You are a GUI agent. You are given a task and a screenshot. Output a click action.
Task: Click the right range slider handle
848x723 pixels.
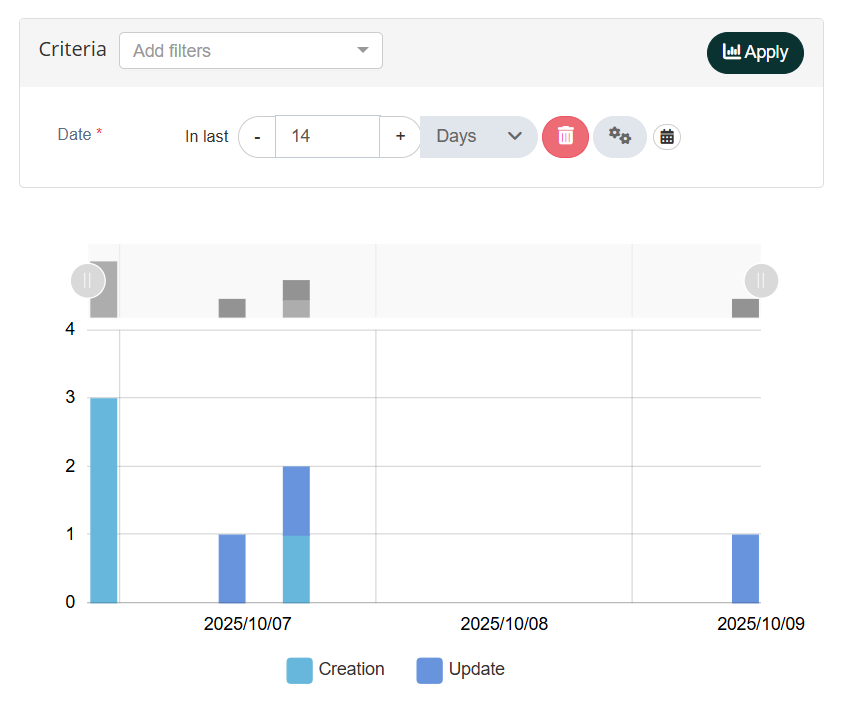coord(761,281)
